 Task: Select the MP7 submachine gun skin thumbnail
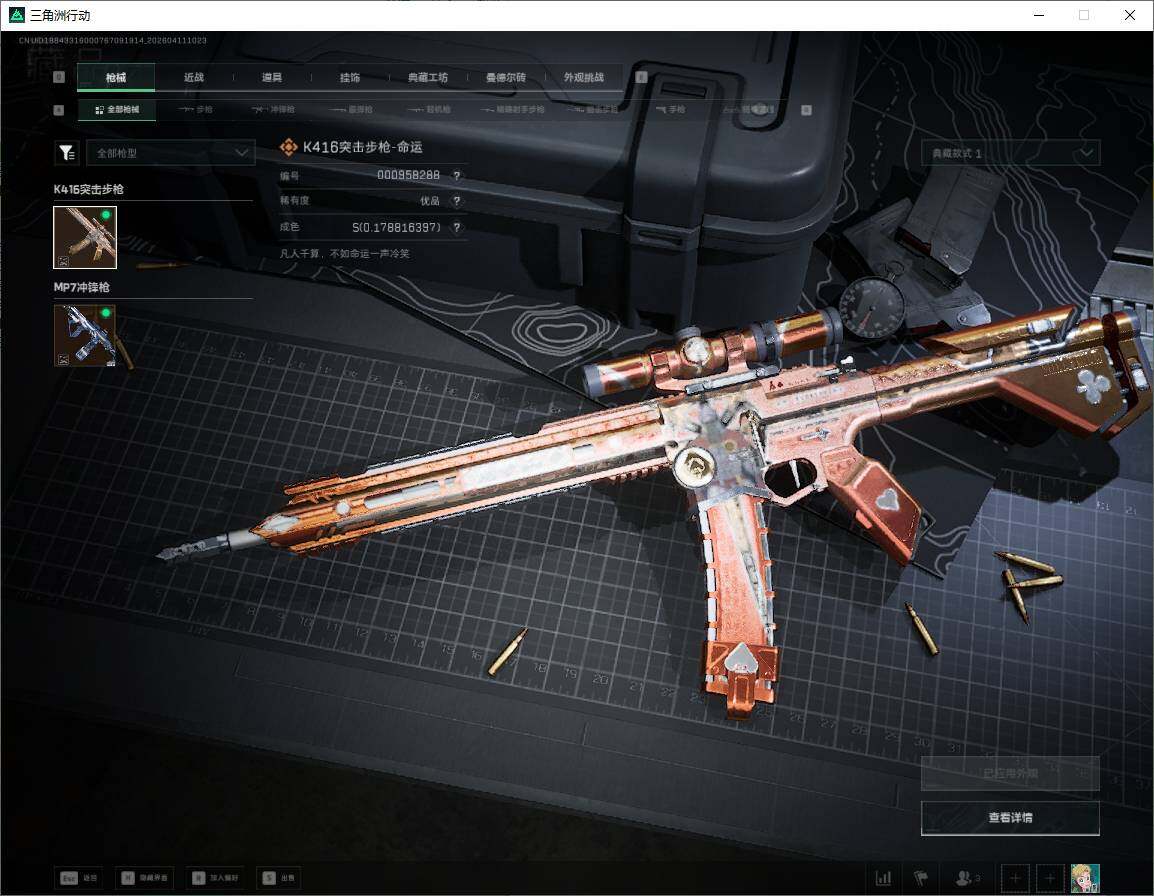click(x=85, y=335)
